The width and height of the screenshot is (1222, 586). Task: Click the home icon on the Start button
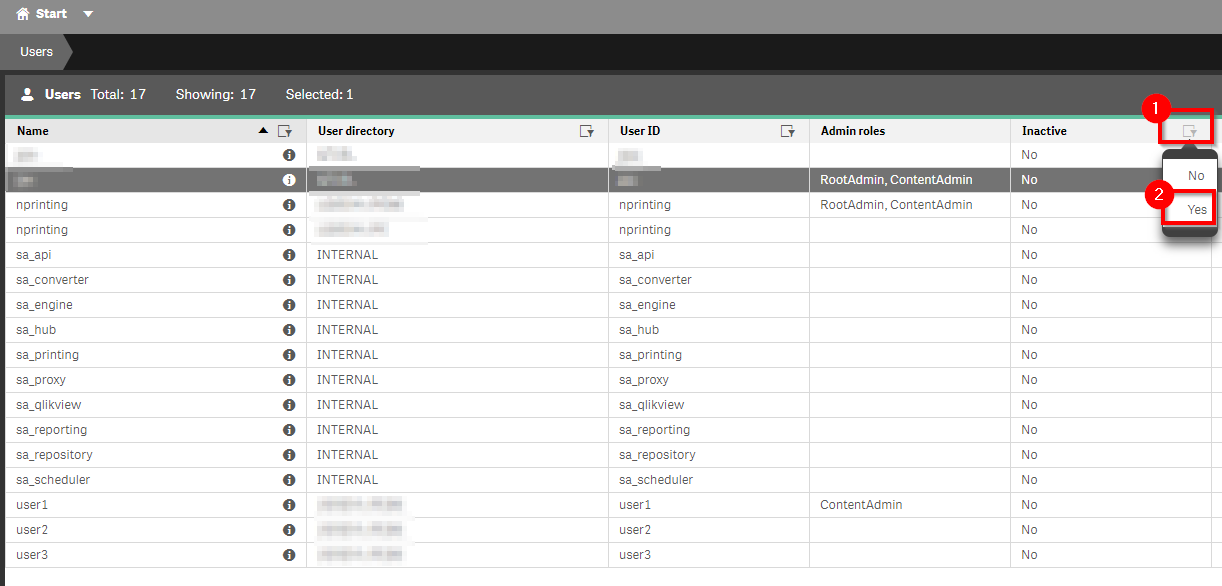pos(23,14)
